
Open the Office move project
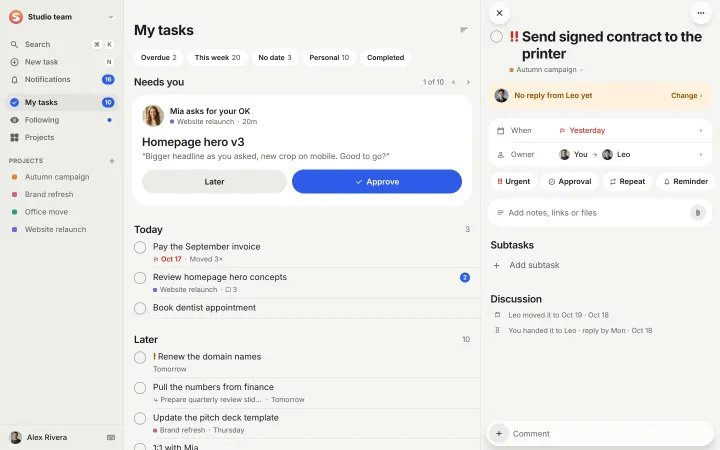point(62,212)
